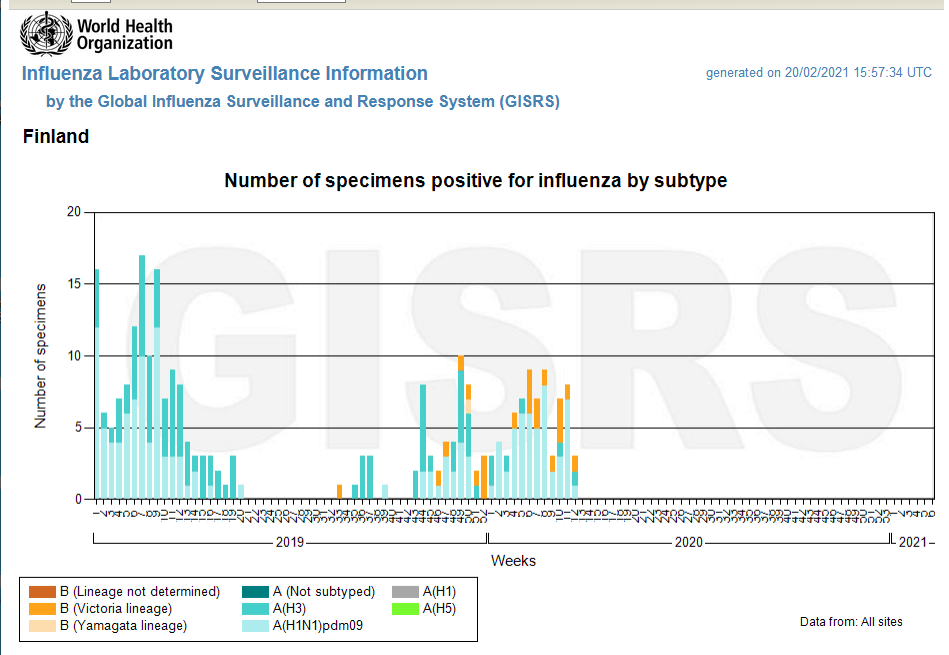
Task: Click the green A(H5) legend swatch
Action: click(406, 609)
